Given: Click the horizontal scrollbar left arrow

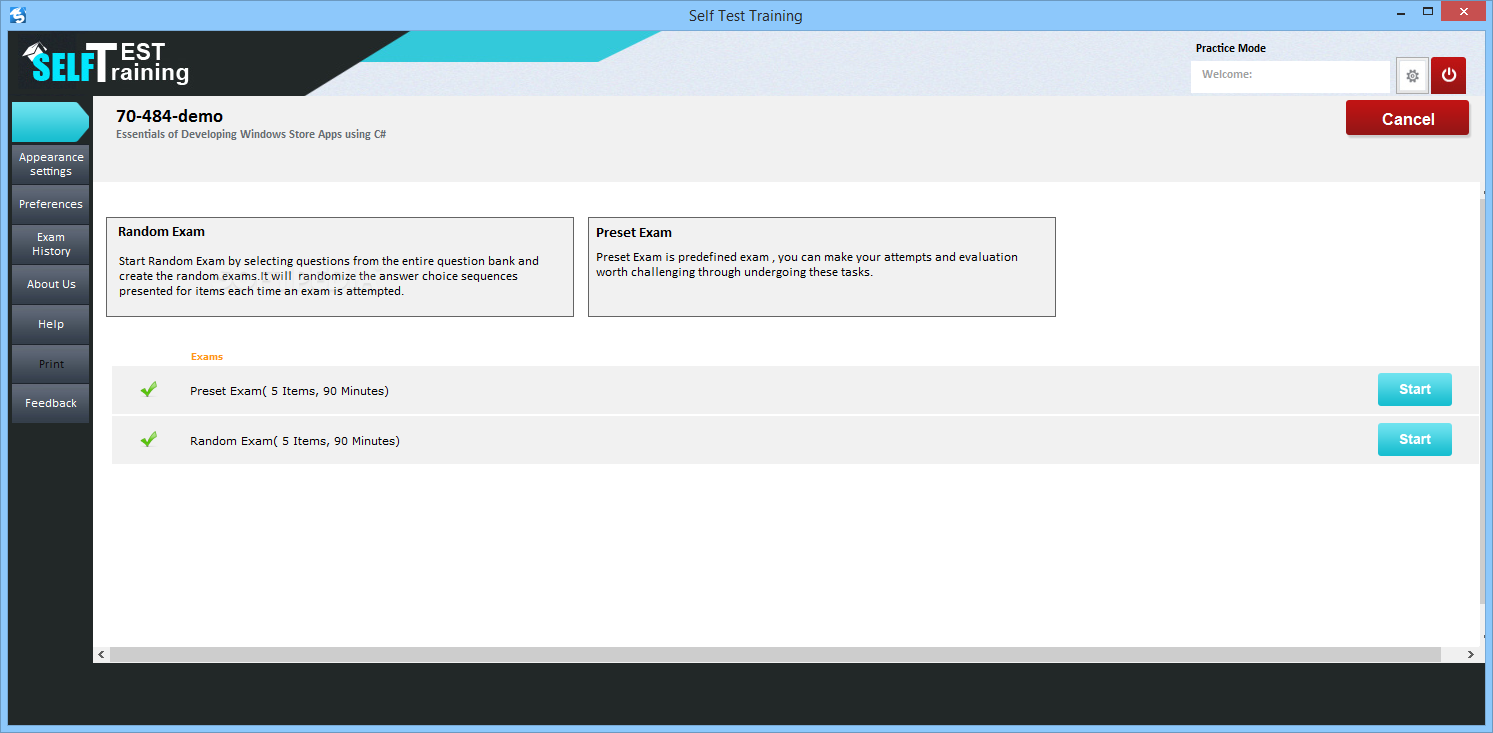Looking at the screenshot, I should [101, 654].
